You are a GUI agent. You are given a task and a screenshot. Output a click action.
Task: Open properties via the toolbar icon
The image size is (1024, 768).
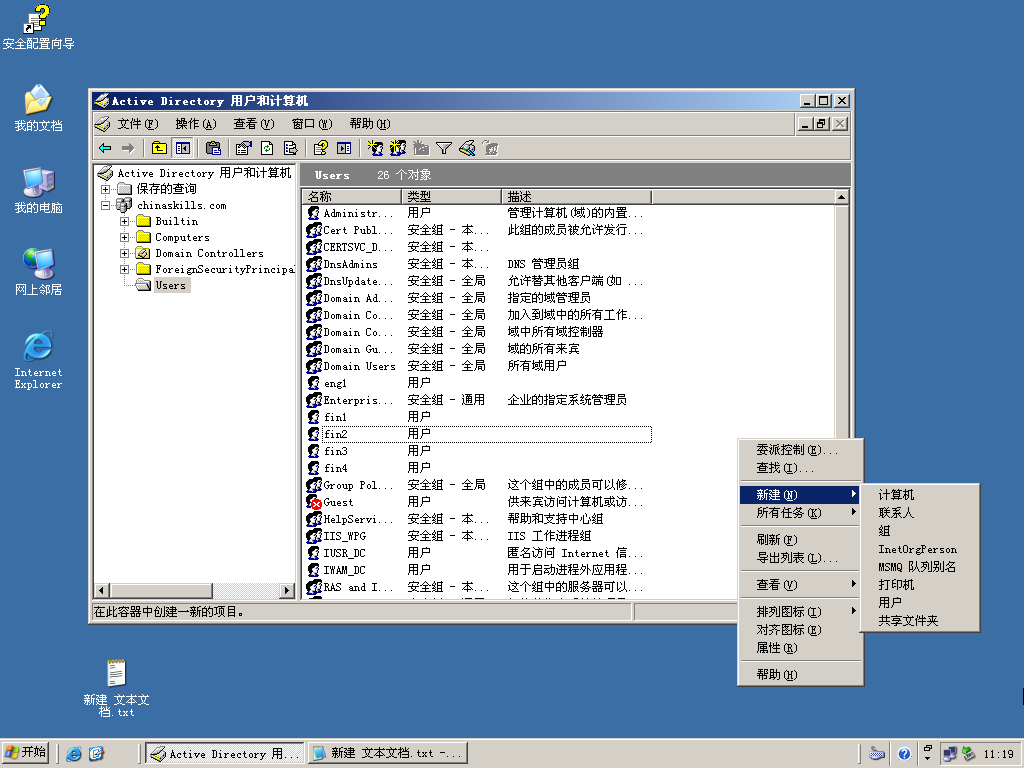click(244, 148)
